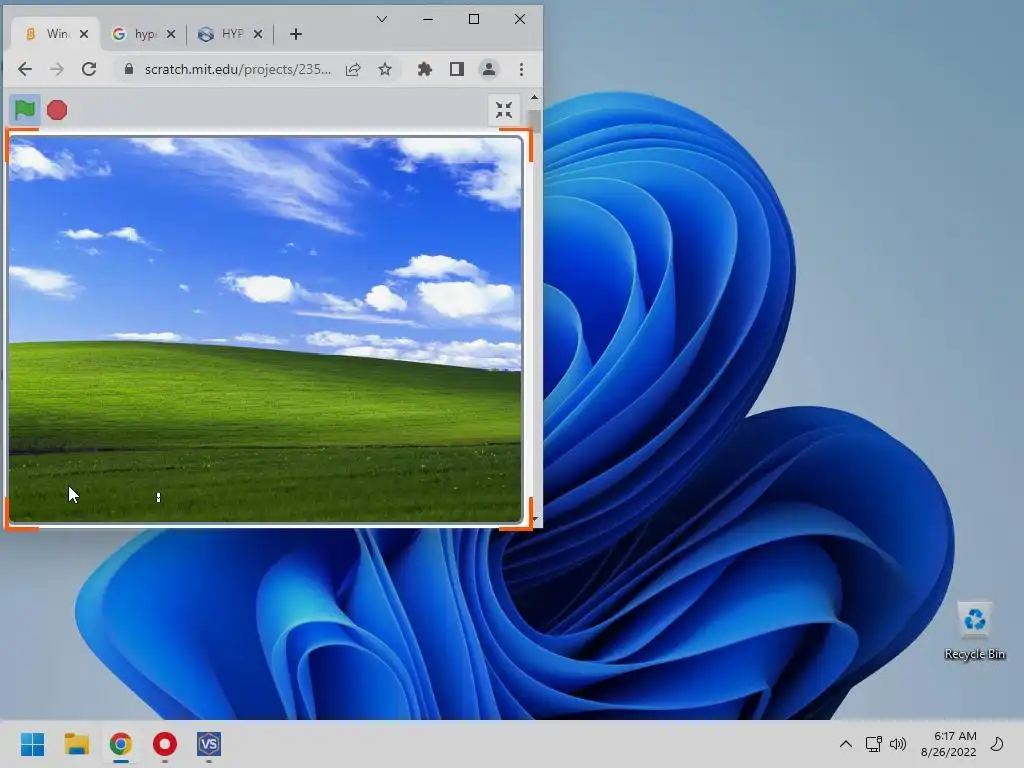Viewport: 1024px width, 768px height.
Task: Maximize the Chrome window
Action: pos(474,19)
